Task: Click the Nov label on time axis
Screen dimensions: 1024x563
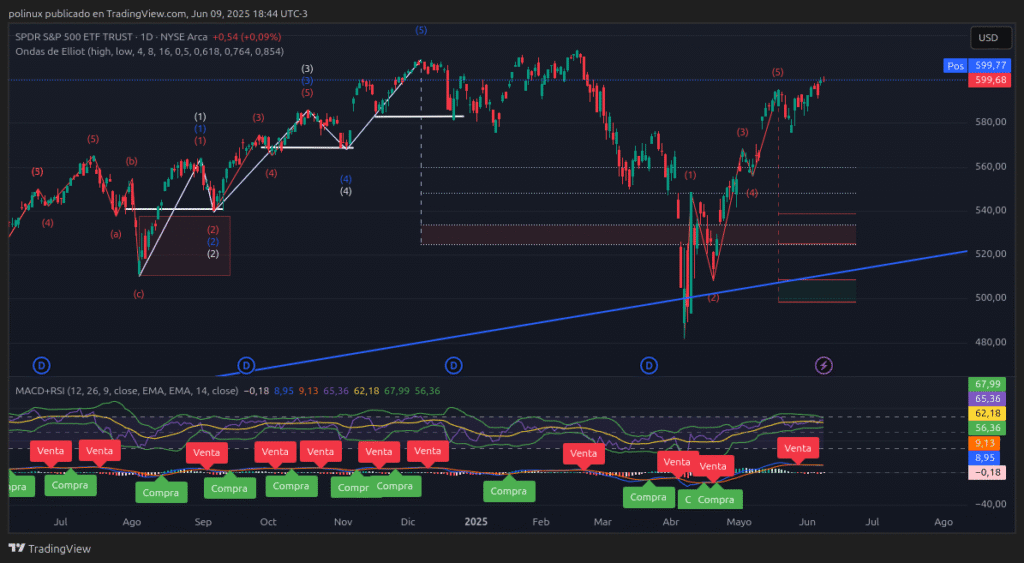Action: pyautogui.click(x=343, y=522)
